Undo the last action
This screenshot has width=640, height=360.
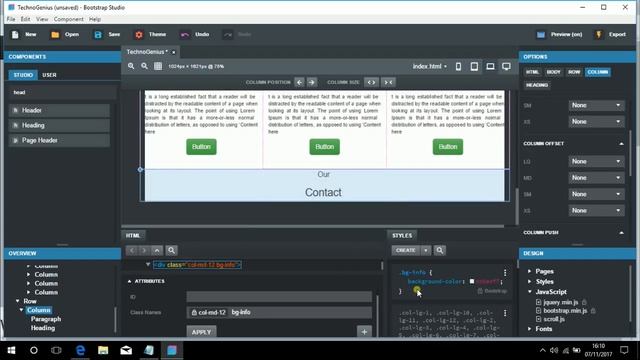click(x=195, y=35)
